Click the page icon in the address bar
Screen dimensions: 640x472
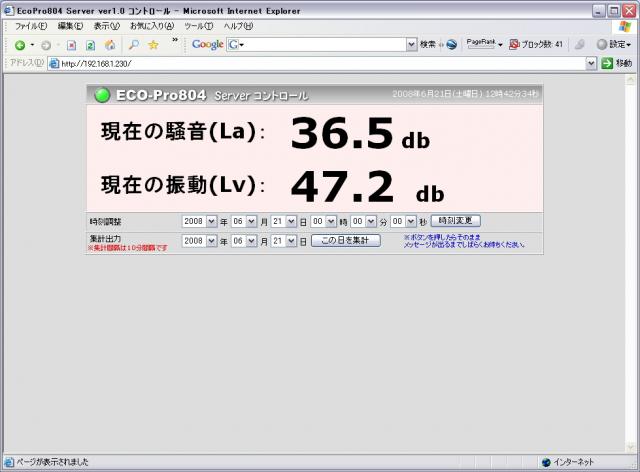tap(54, 63)
